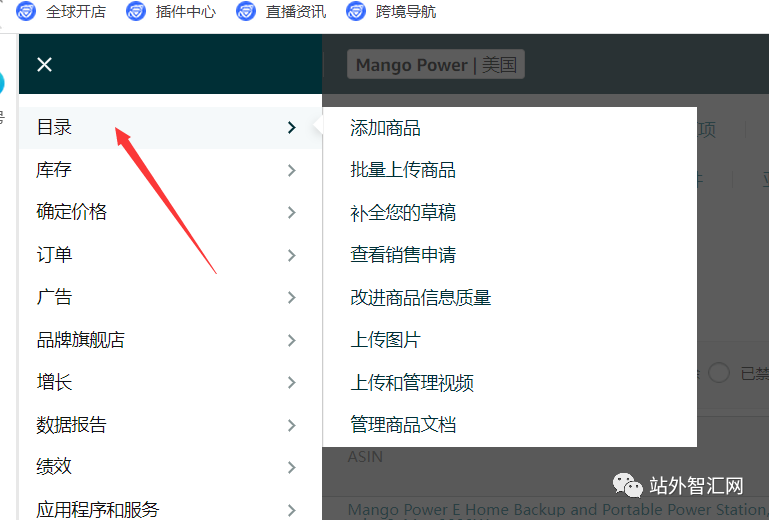The height and width of the screenshot is (520, 769).
Task: Expand the chevron next to 数据报告
Action: pyautogui.click(x=292, y=425)
